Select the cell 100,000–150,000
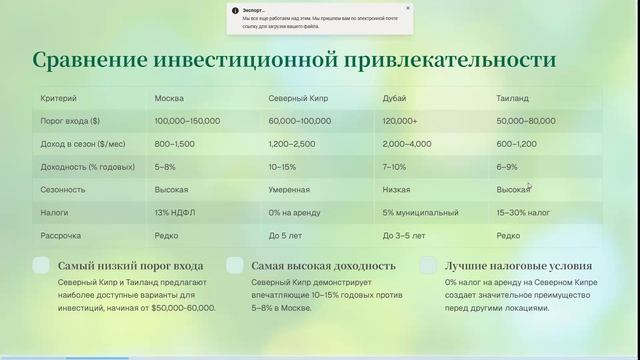 click(x=187, y=121)
